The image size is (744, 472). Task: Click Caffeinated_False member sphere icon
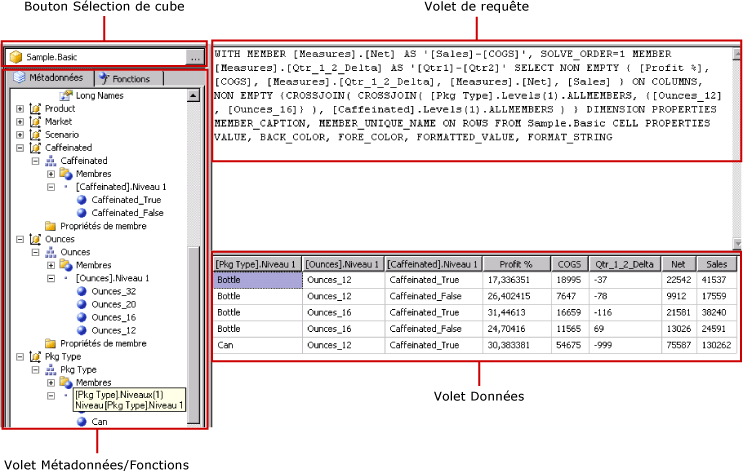[x=82, y=213]
